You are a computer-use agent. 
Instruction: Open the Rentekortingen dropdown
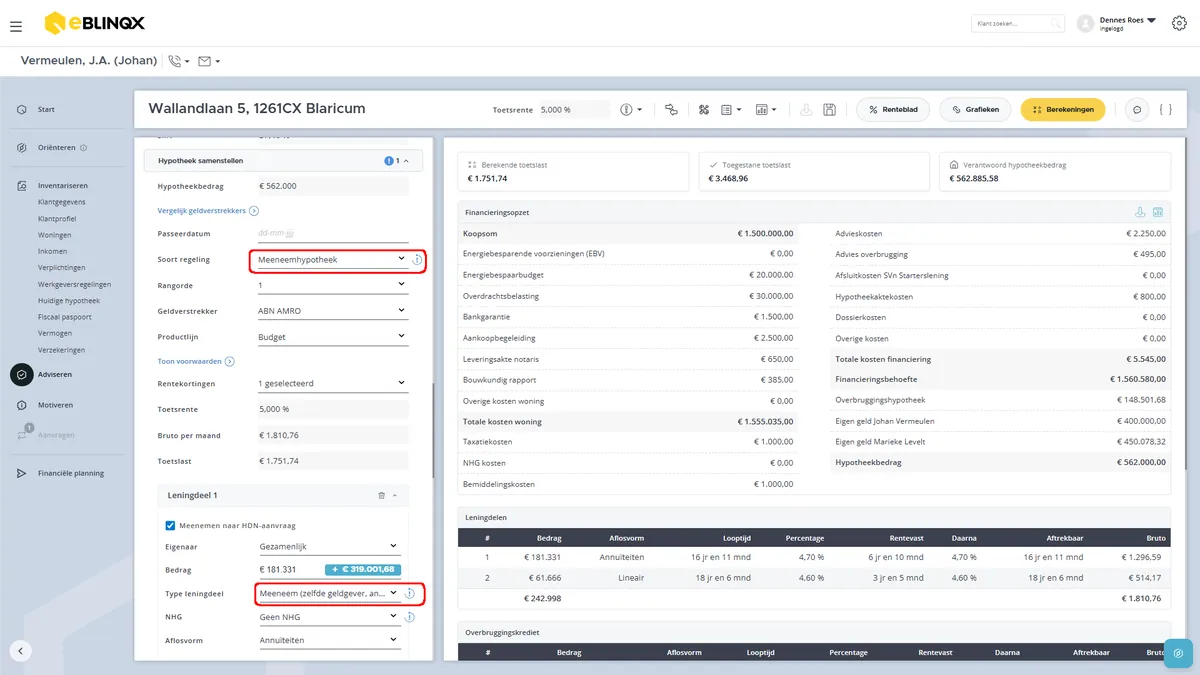[x=331, y=383]
